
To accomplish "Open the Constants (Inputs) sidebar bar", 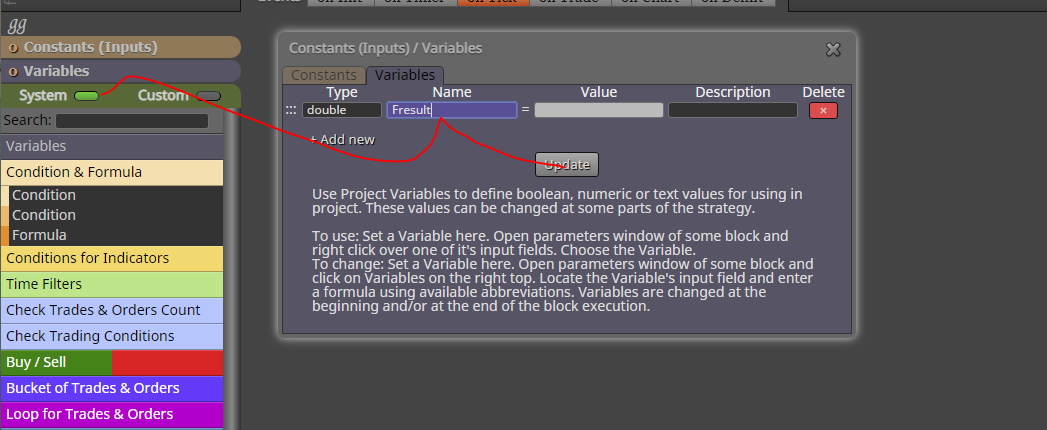I will click(x=120, y=47).
